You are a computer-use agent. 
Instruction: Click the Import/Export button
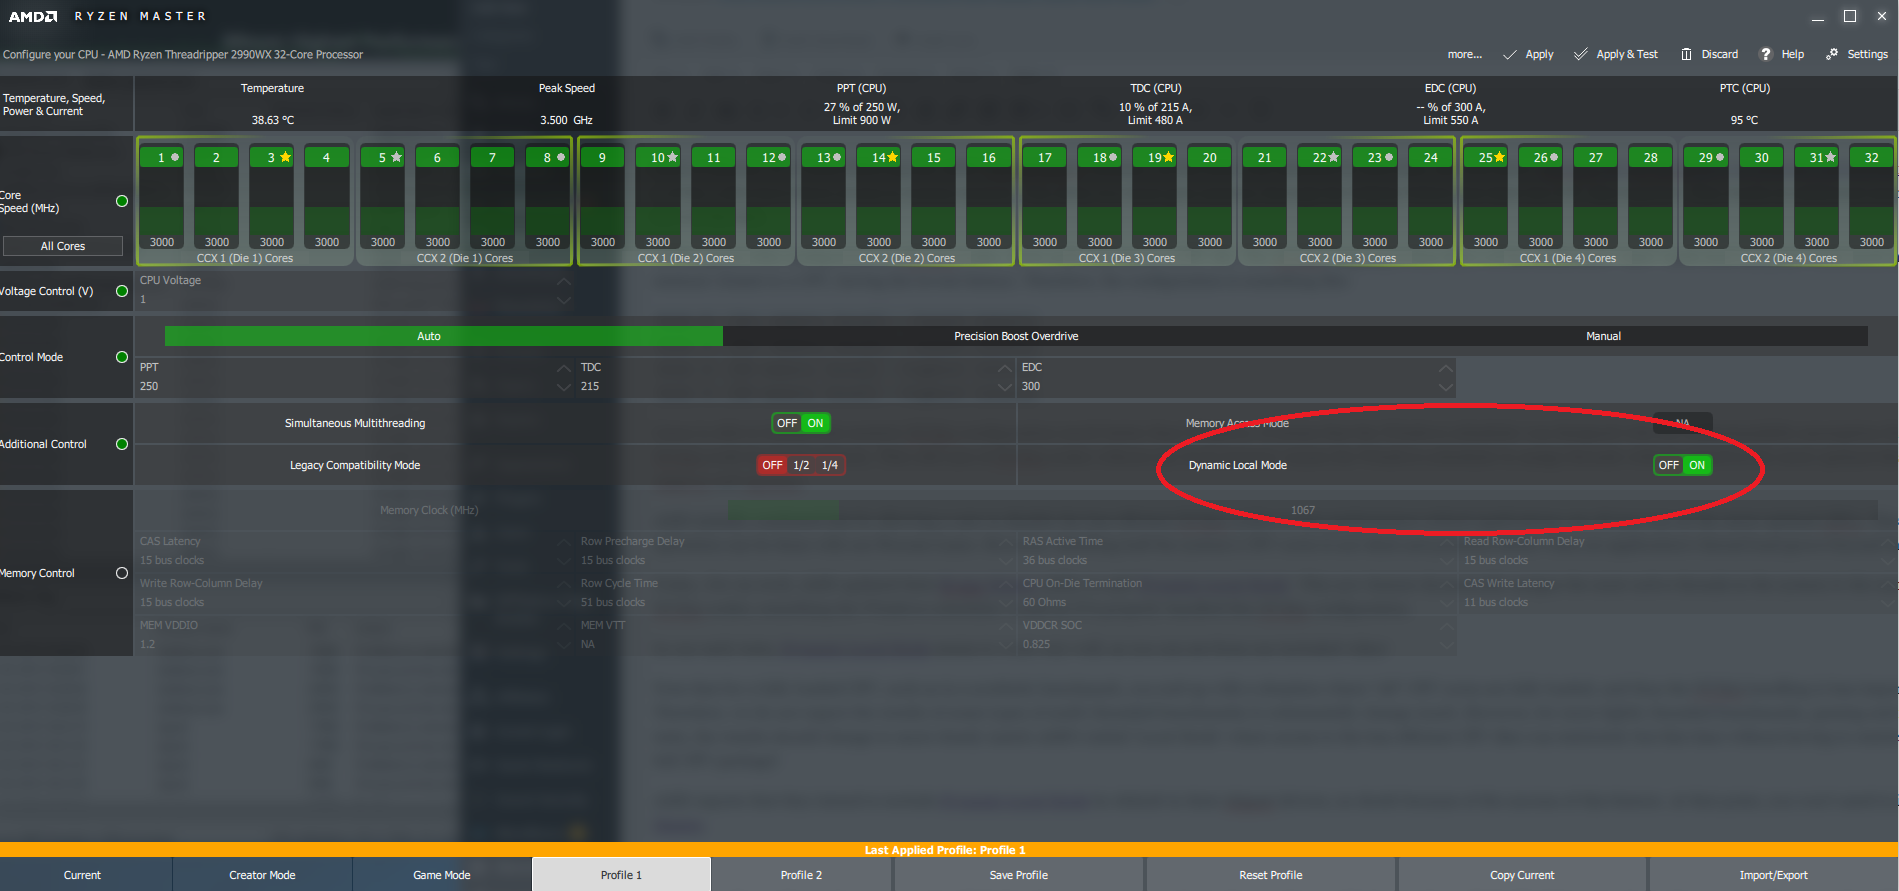(1774, 875)
